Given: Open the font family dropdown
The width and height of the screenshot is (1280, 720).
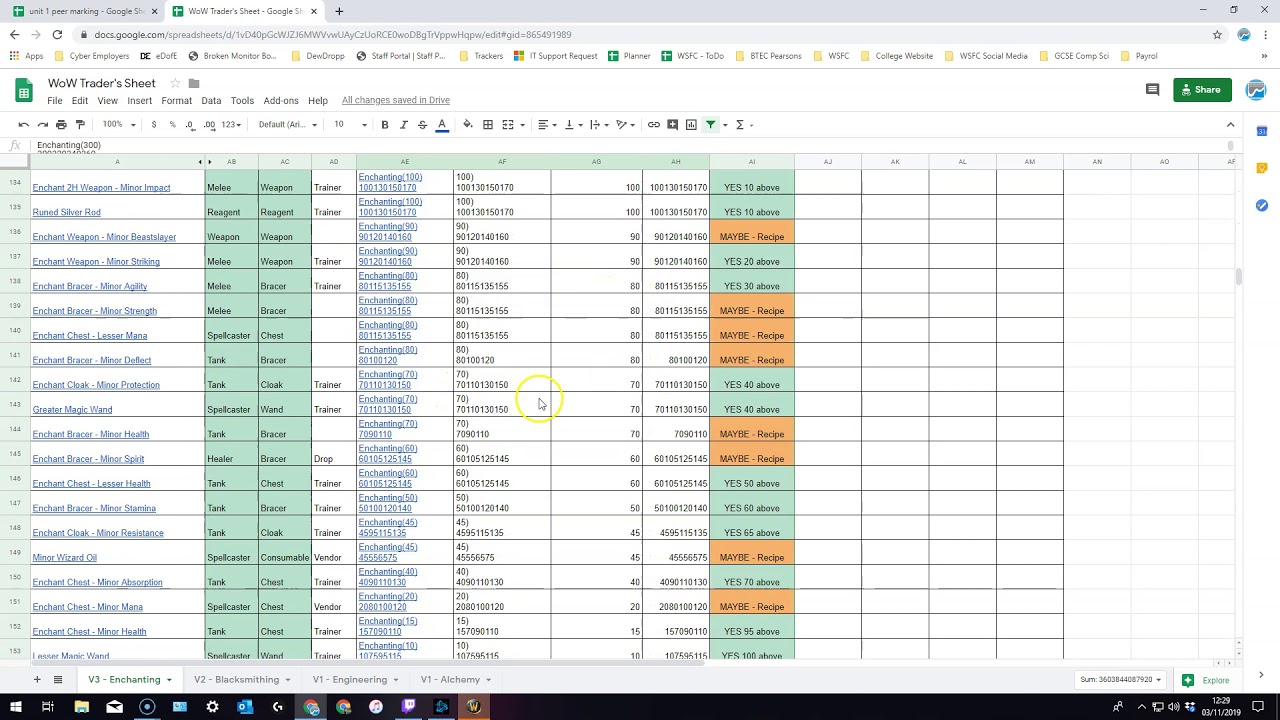Looking at the screenshot, I should pyautogui.click(x=288, y=125).
